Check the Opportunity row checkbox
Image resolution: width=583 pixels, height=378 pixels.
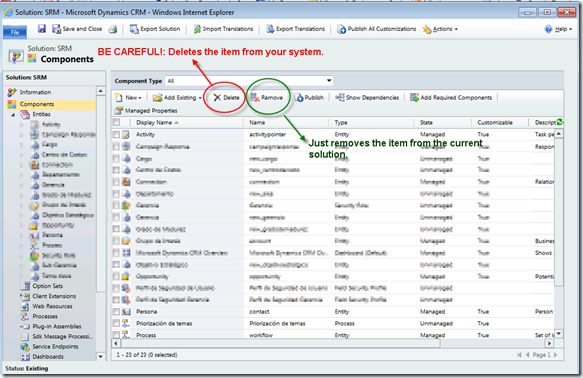point(116,276)
